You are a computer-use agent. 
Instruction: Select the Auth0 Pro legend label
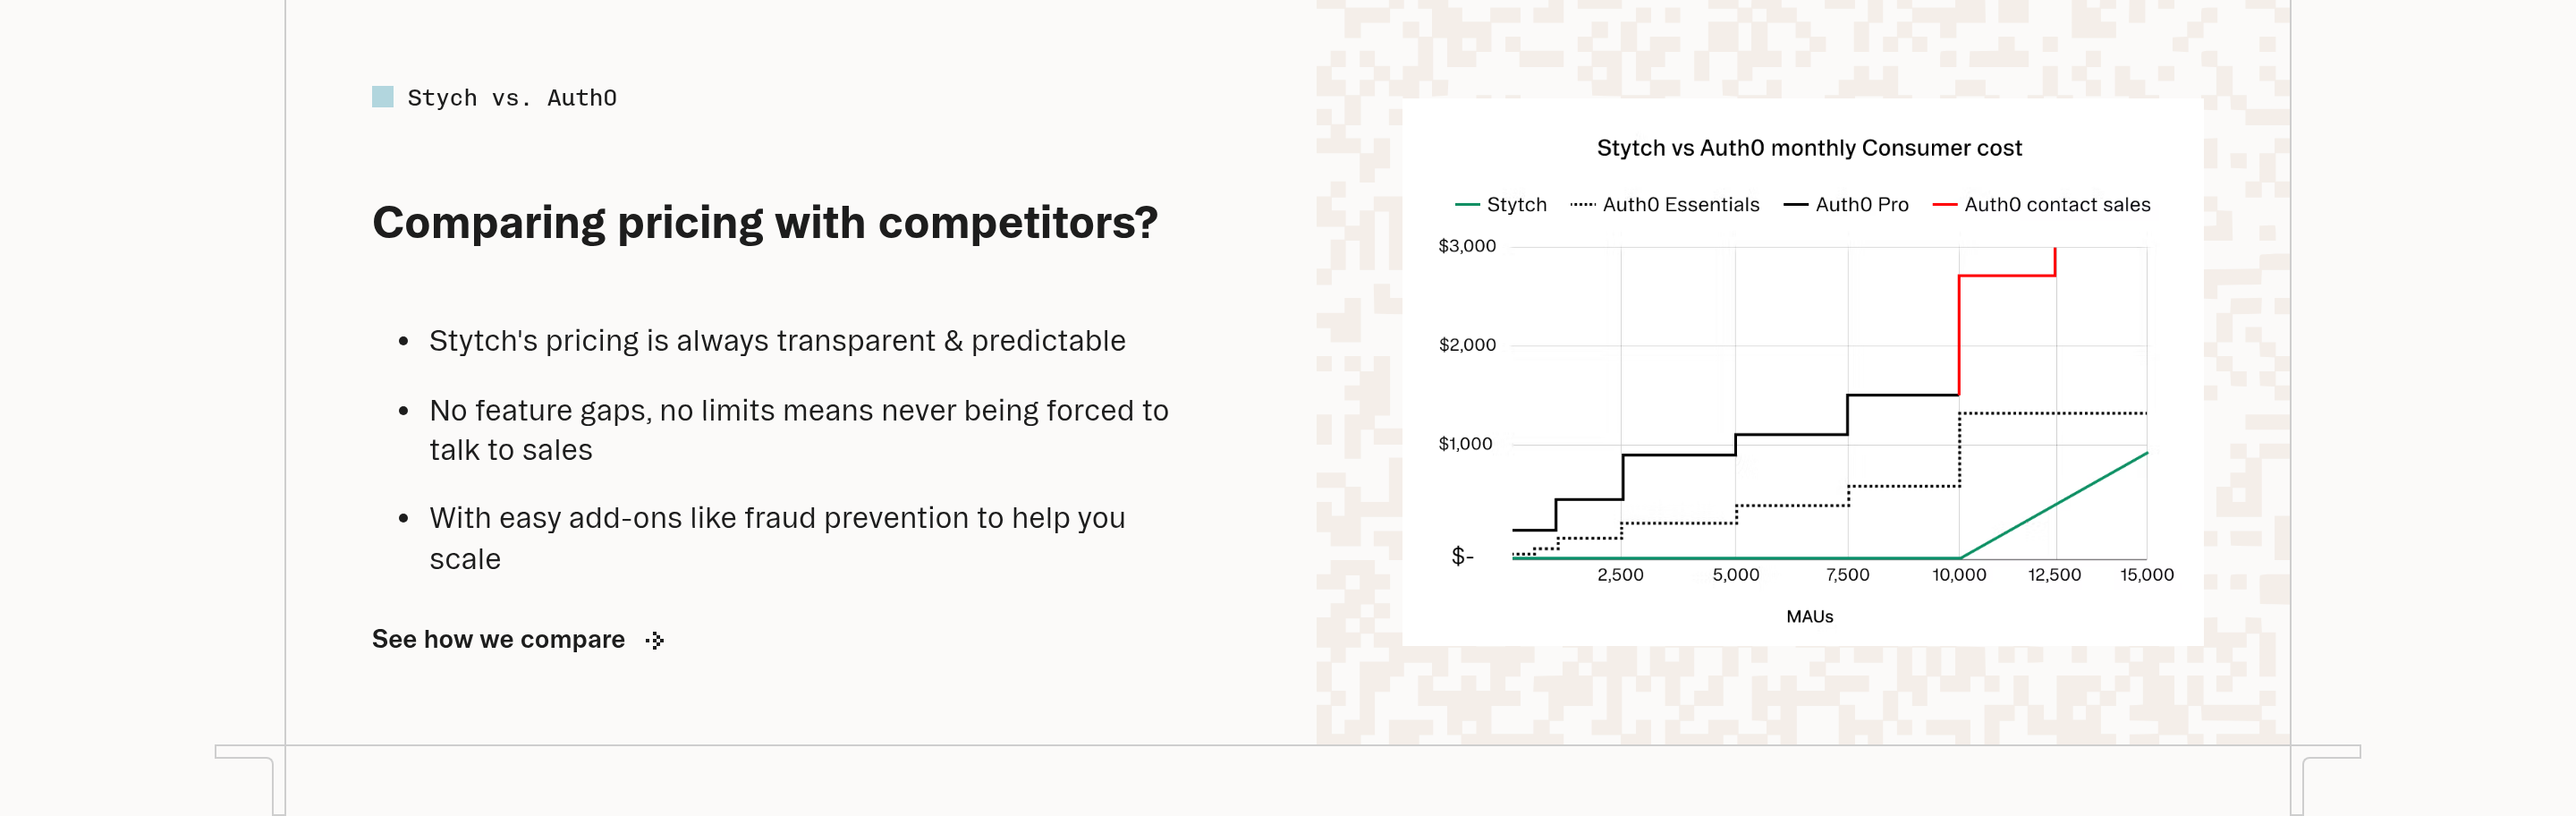(x=1861, y=204)
